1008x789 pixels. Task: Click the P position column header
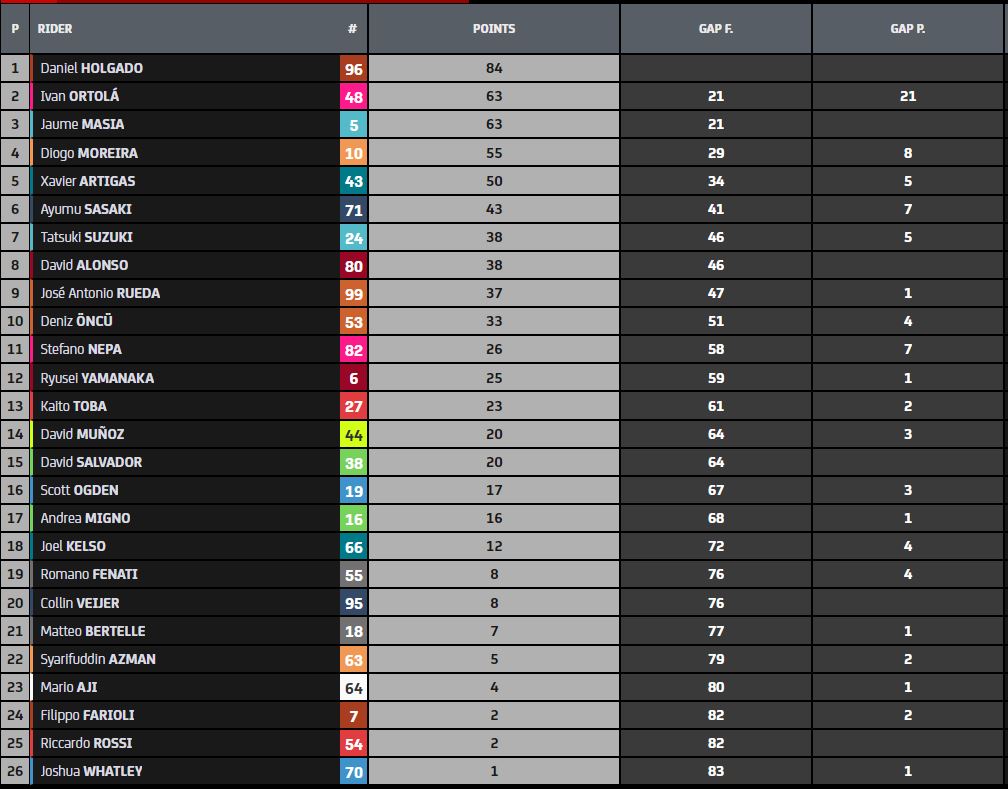15,29
